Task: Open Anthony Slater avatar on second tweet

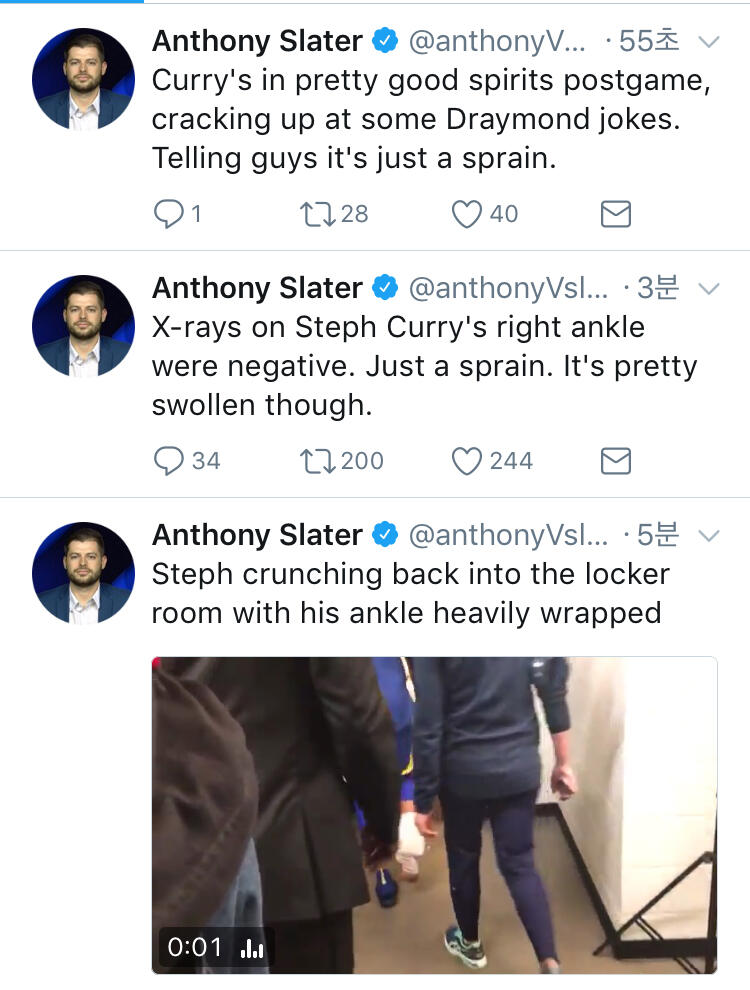Action: coord(83,326)
